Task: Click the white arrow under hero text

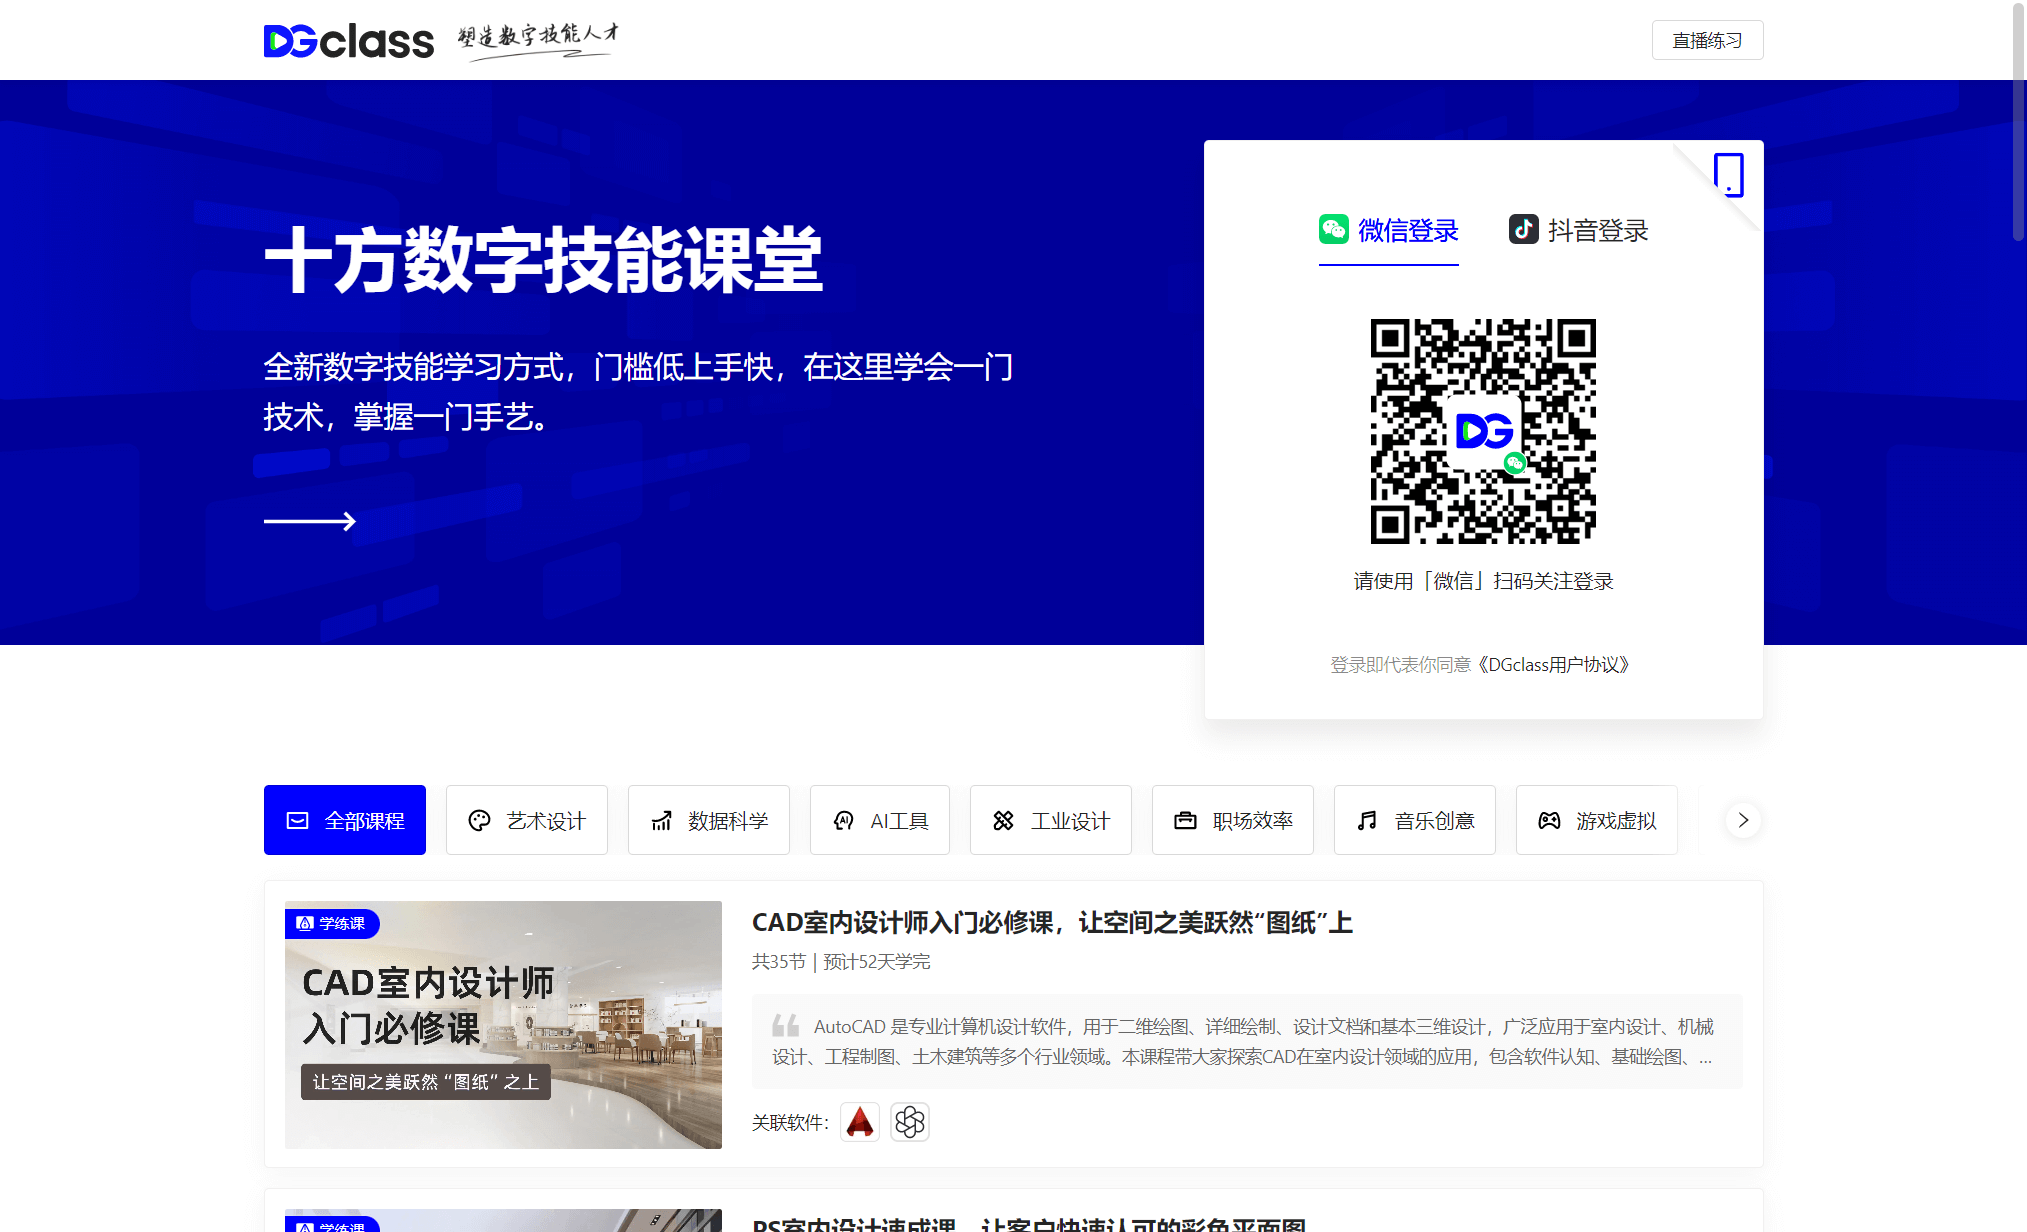Action: (309, 521)
